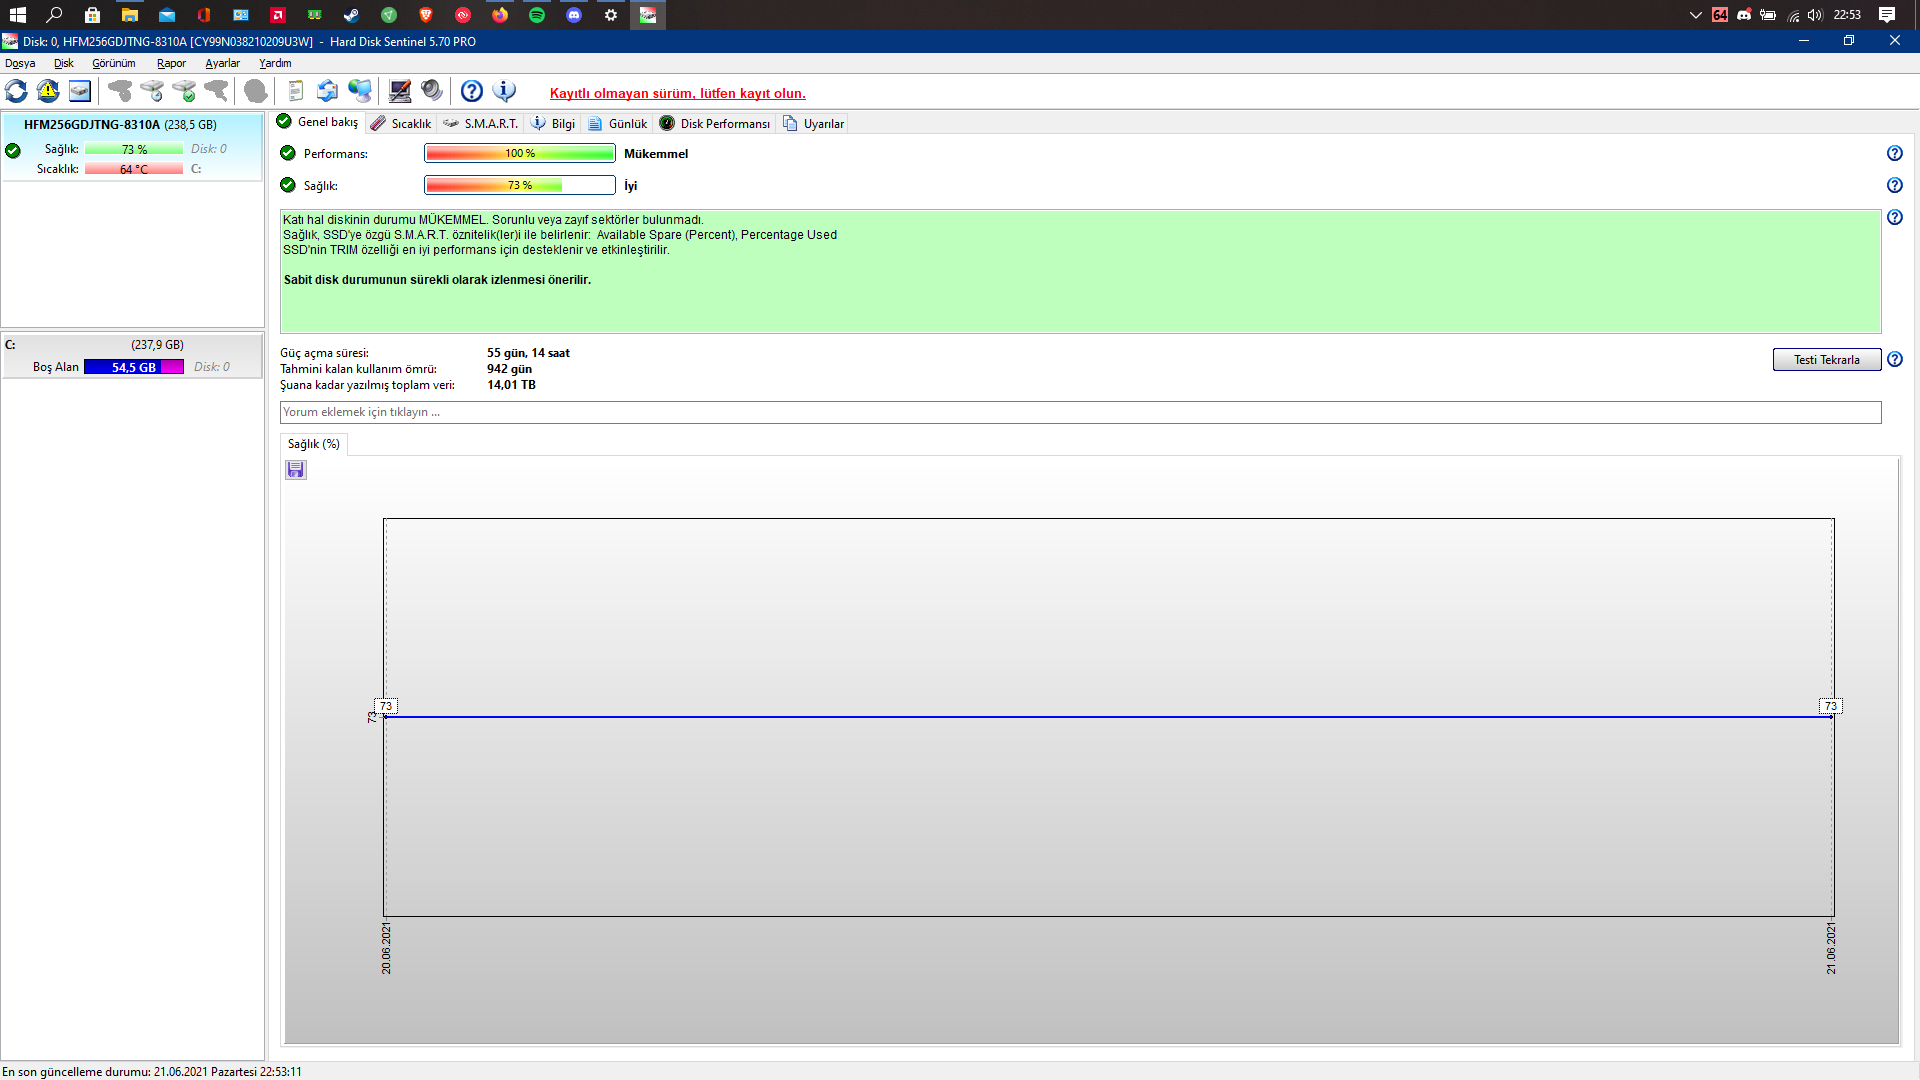
Task: Click the information bubble icon
Action: (x=505, y=91)
